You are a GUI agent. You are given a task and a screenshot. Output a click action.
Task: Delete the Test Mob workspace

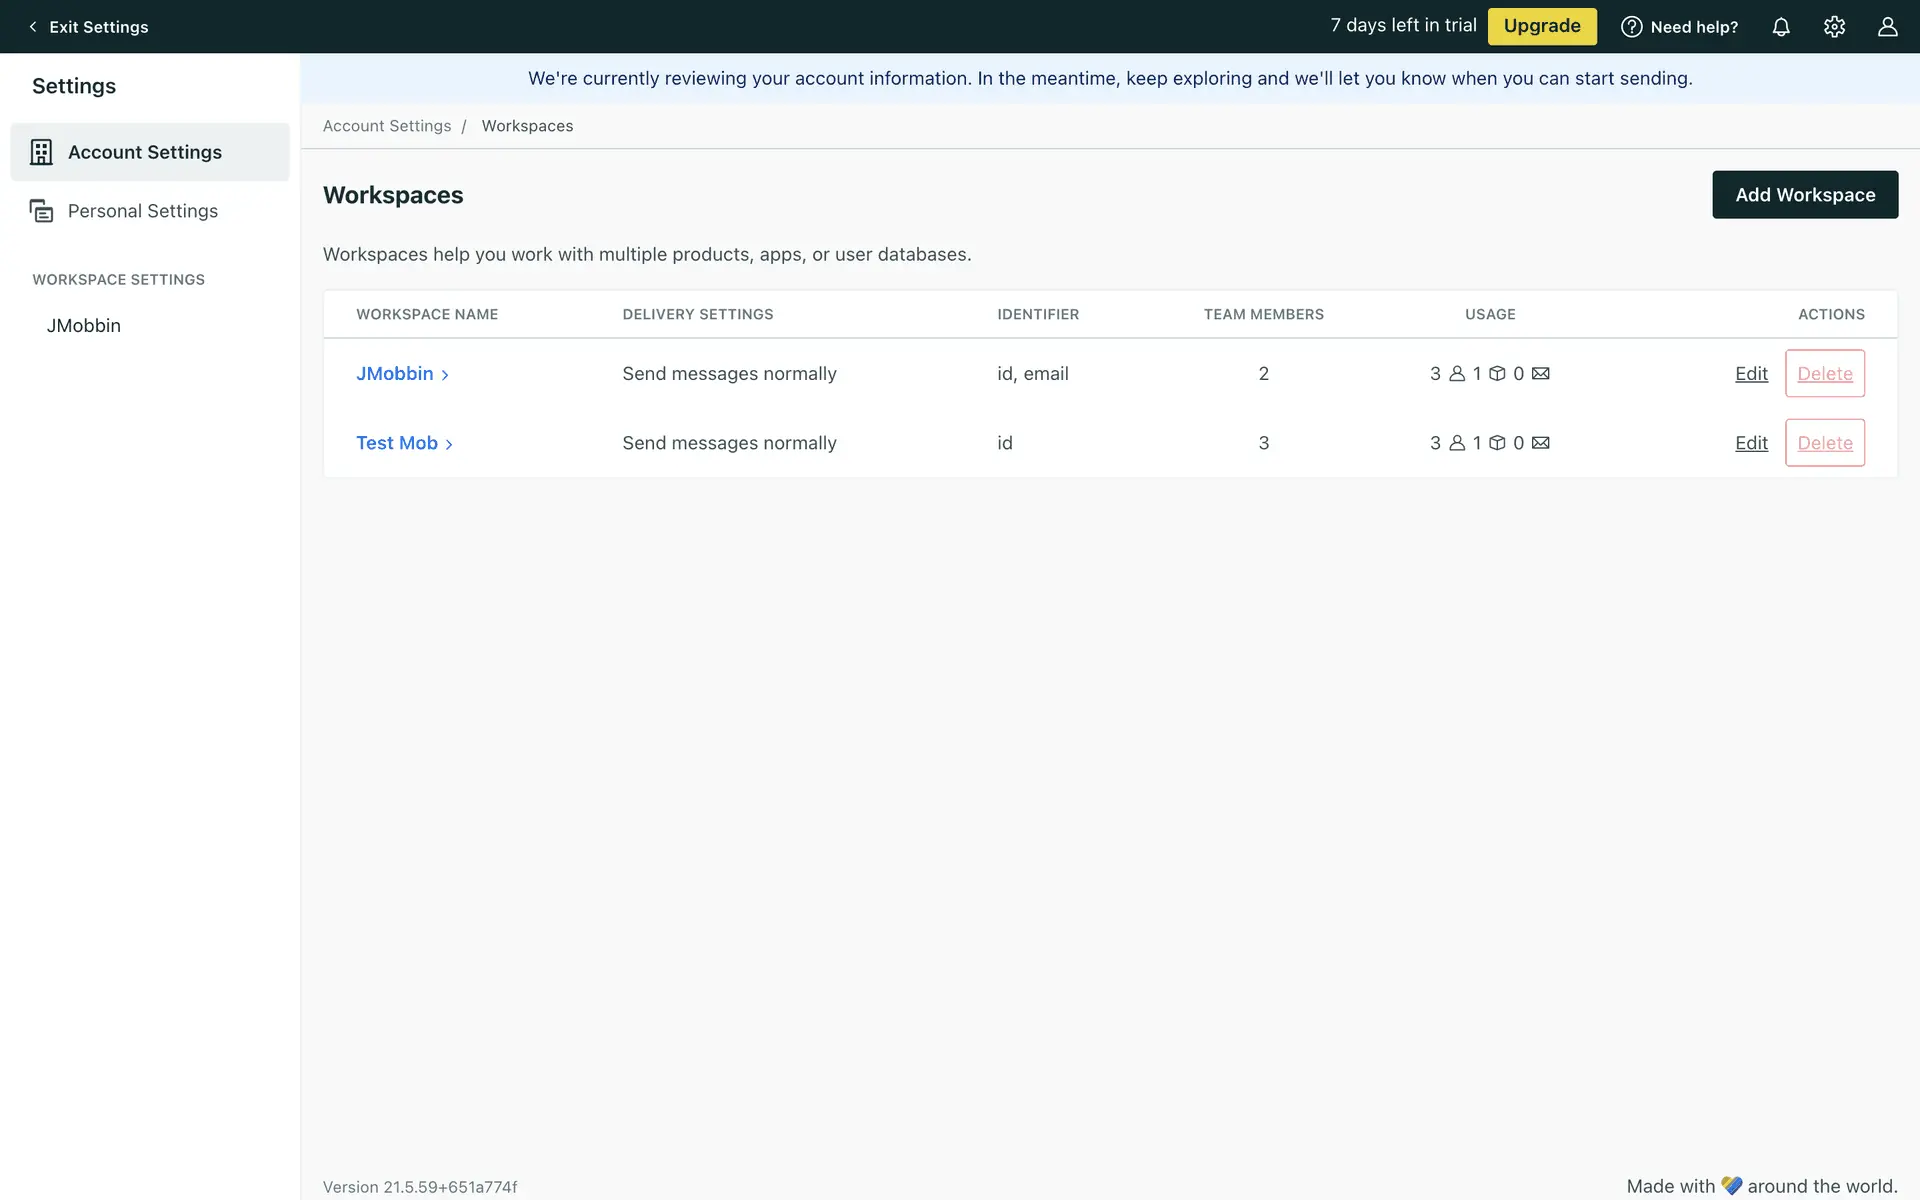(x=1824, y=443)
